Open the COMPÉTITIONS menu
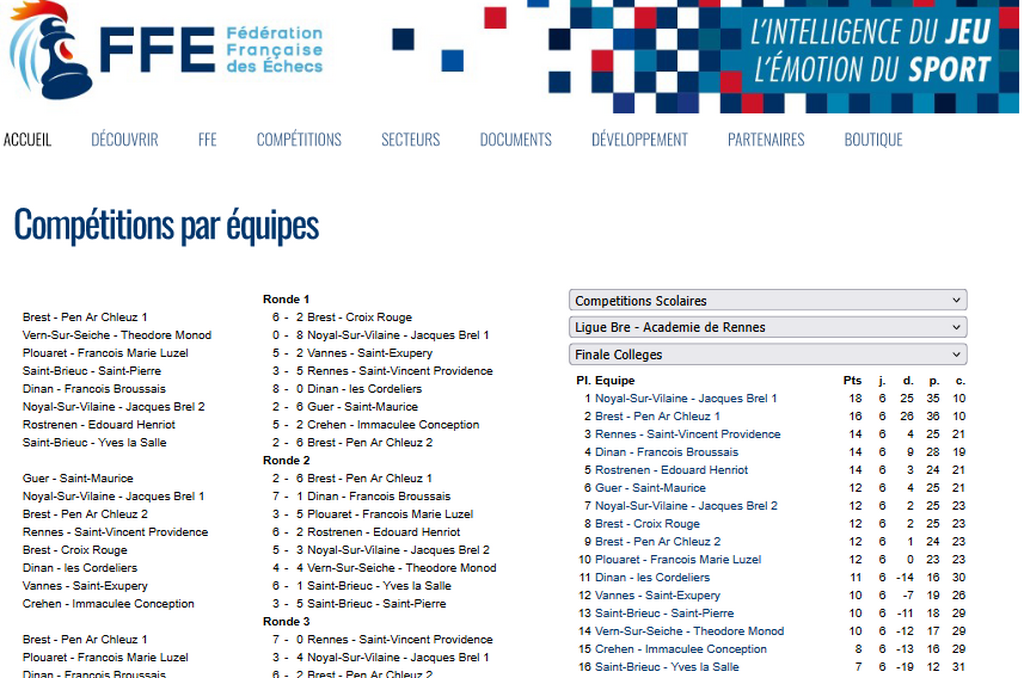Image resolution: width=1024 pixels, height=678 pixels. point(299,140)
